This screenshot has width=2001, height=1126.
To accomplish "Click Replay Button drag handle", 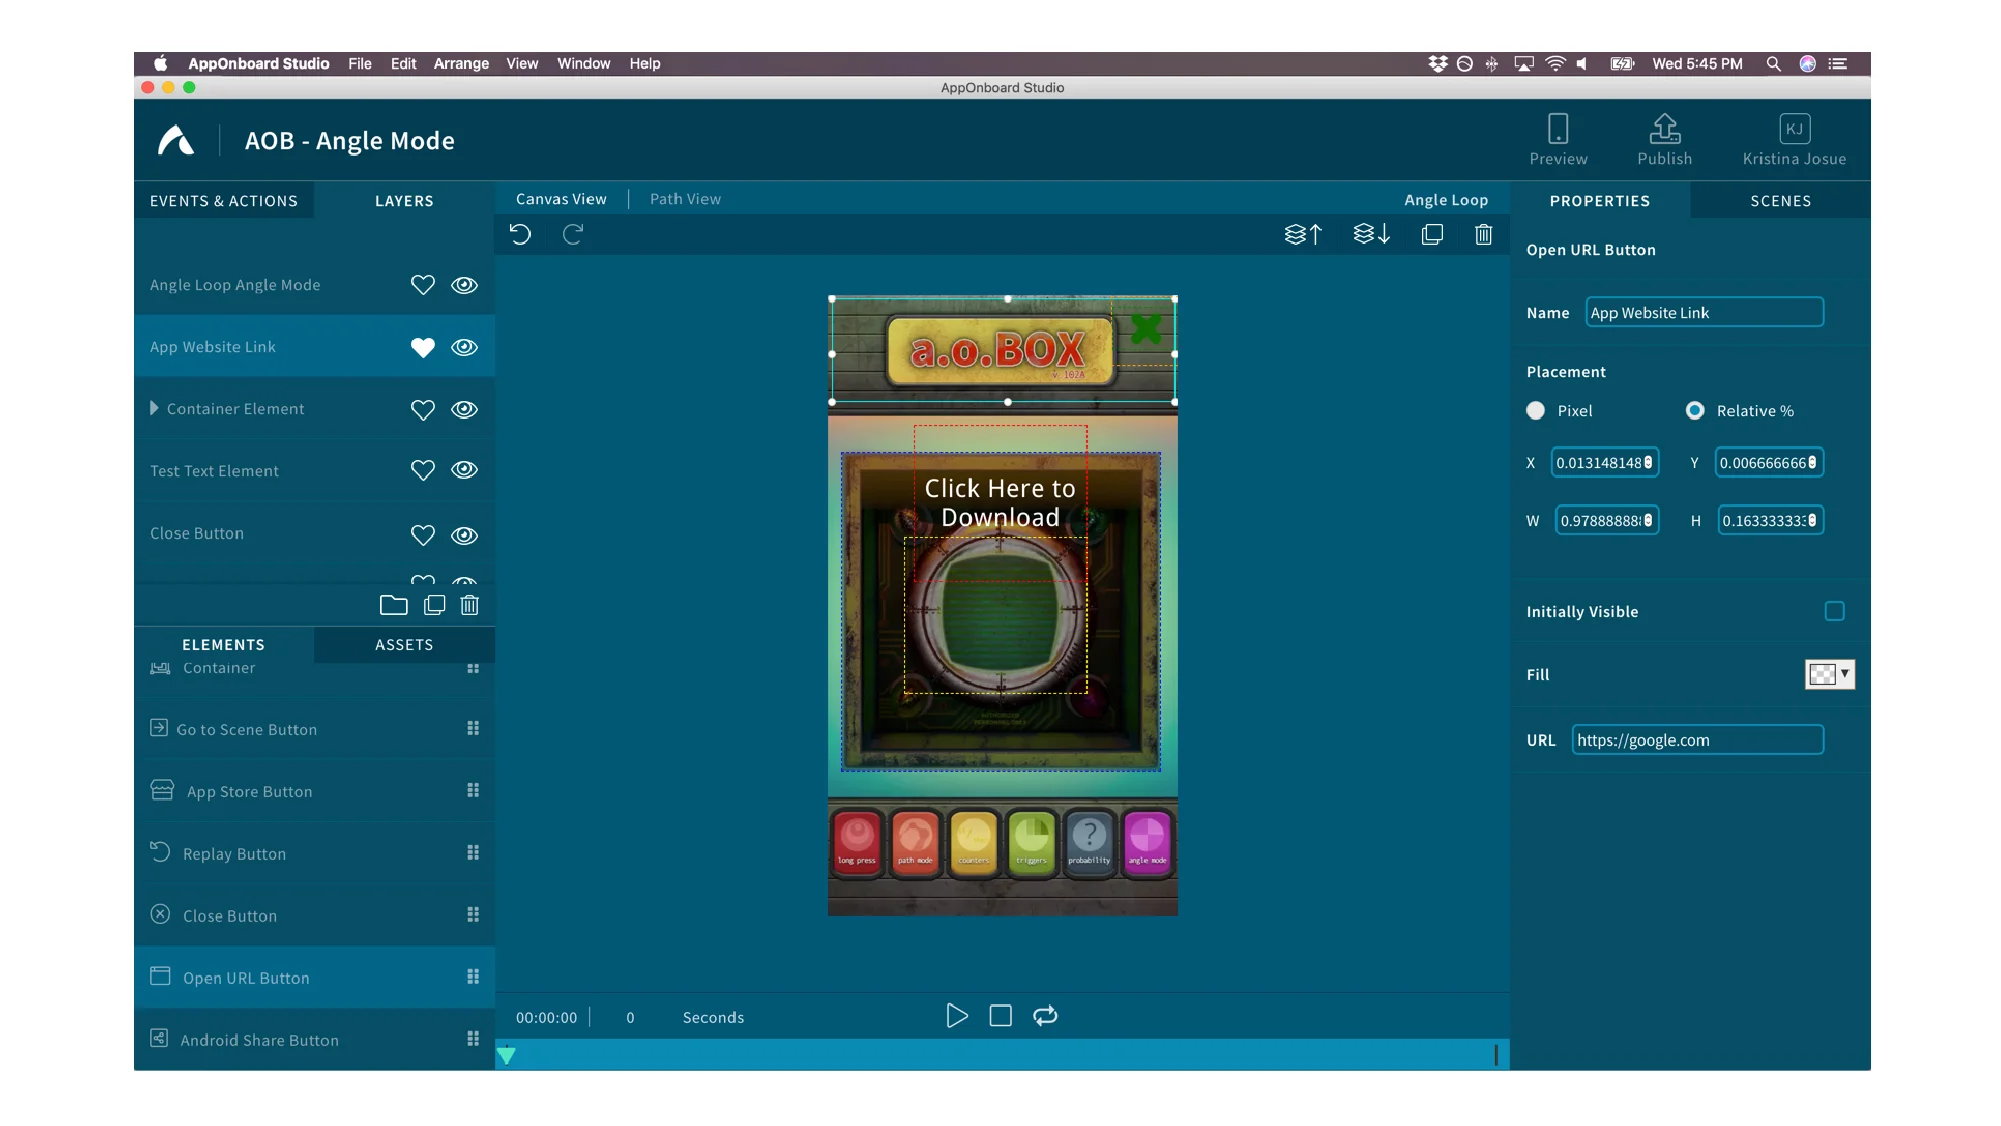I will coord(473,853).
